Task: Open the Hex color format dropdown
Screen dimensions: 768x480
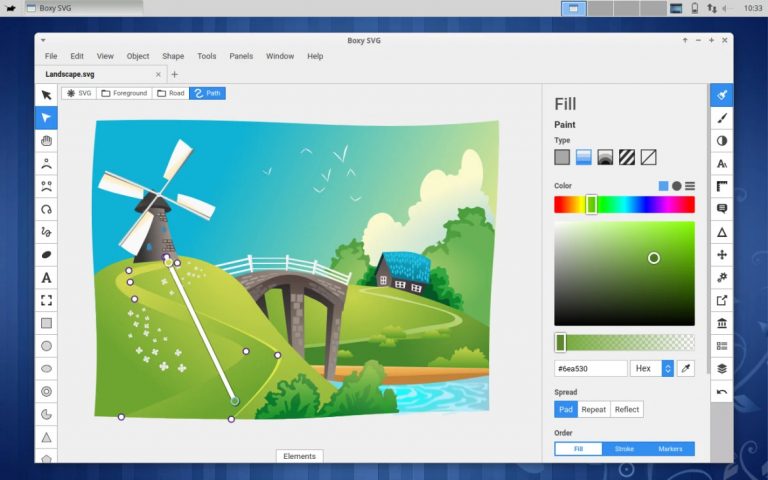Action: pyautogui.click(x=652, y=368)
